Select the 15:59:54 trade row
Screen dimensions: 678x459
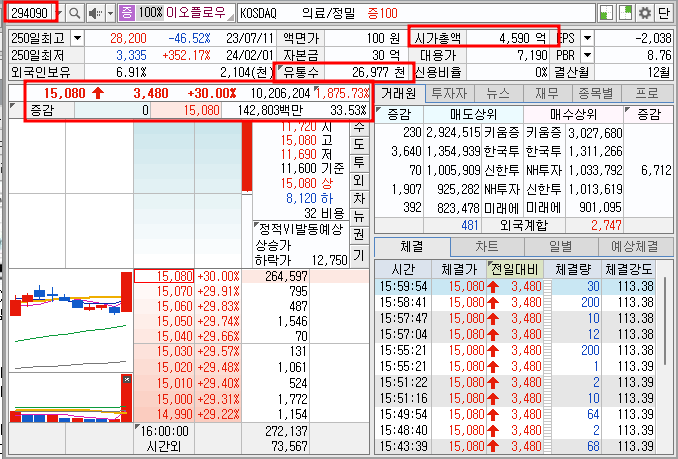coord(515,287)
